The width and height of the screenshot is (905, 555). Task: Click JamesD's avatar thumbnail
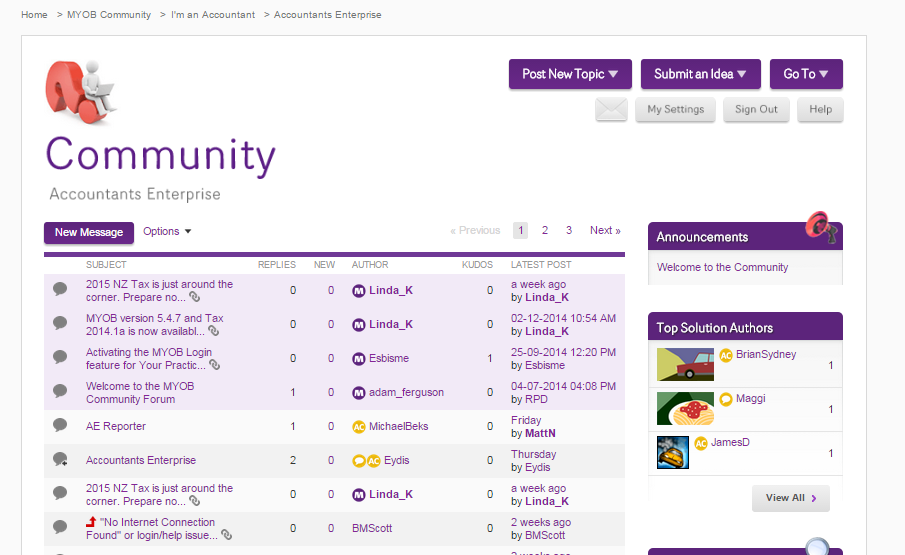(672, 452)
